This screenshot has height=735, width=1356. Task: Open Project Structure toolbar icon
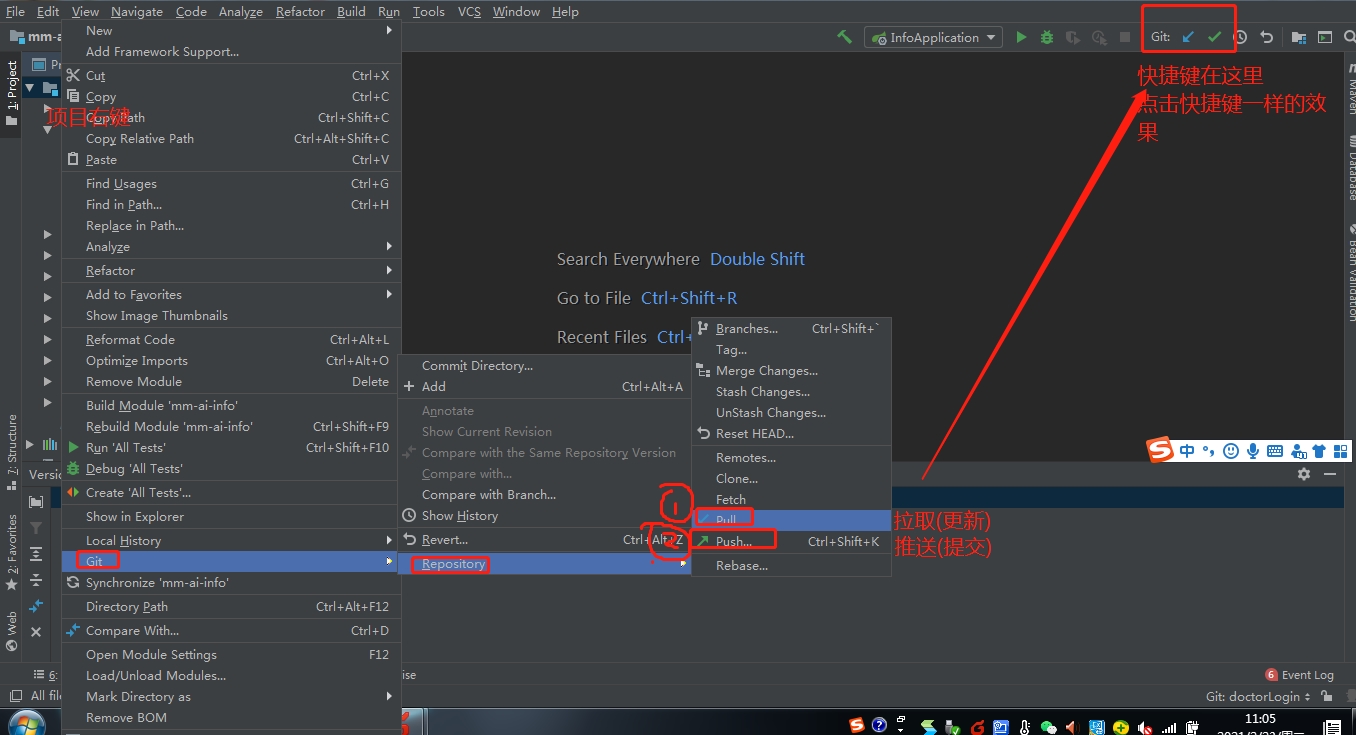pos(1298,37)
